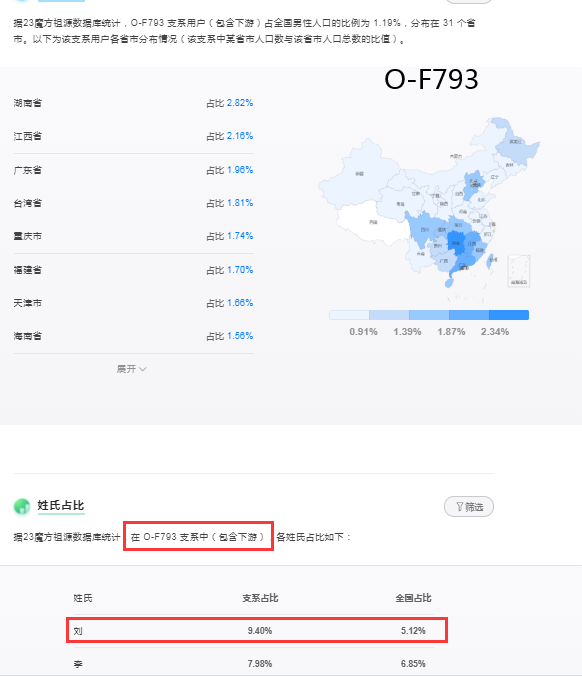
Task: Click the 姓氏占比 section heading
Action: [61, 505]
